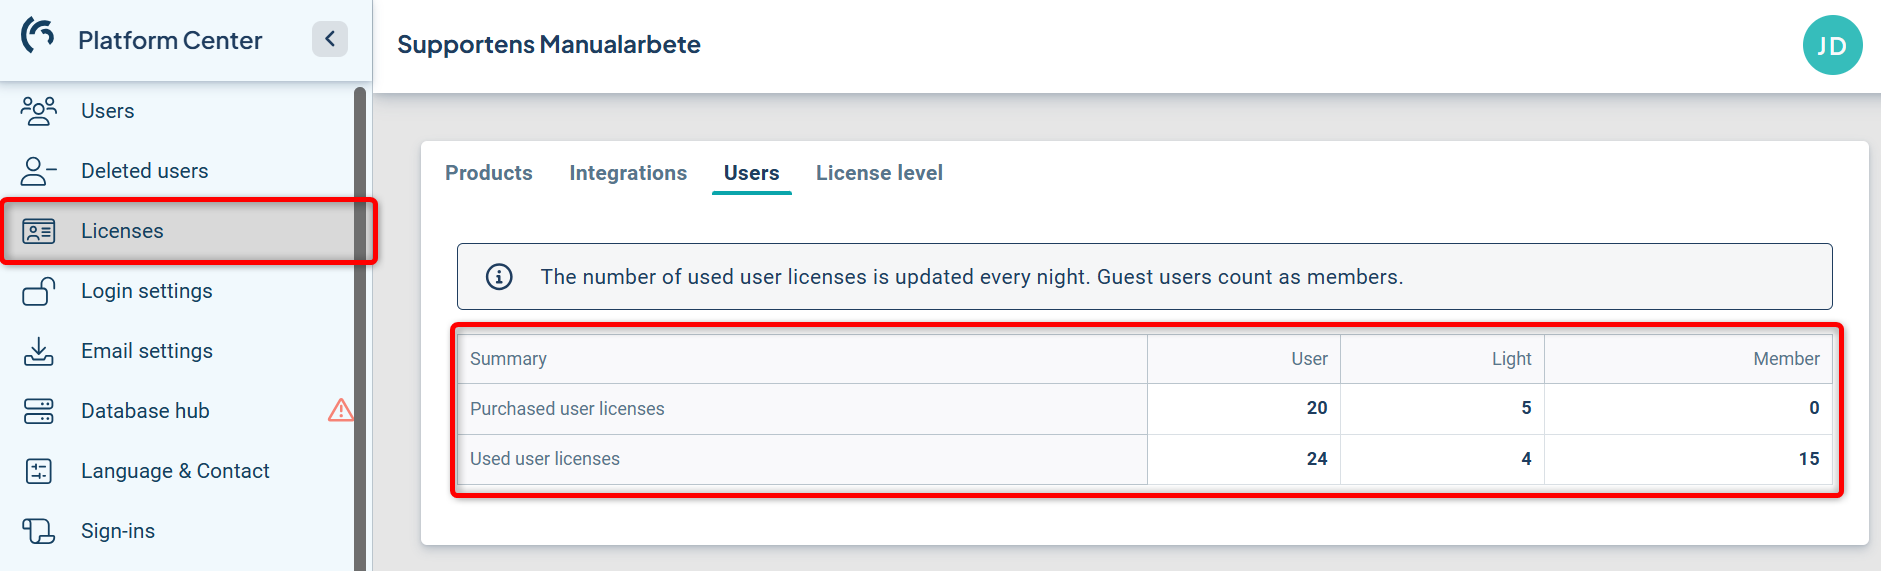Click the Language & Contact icon
Viewport: 1881px width, 571px height.
pos(39,471)
